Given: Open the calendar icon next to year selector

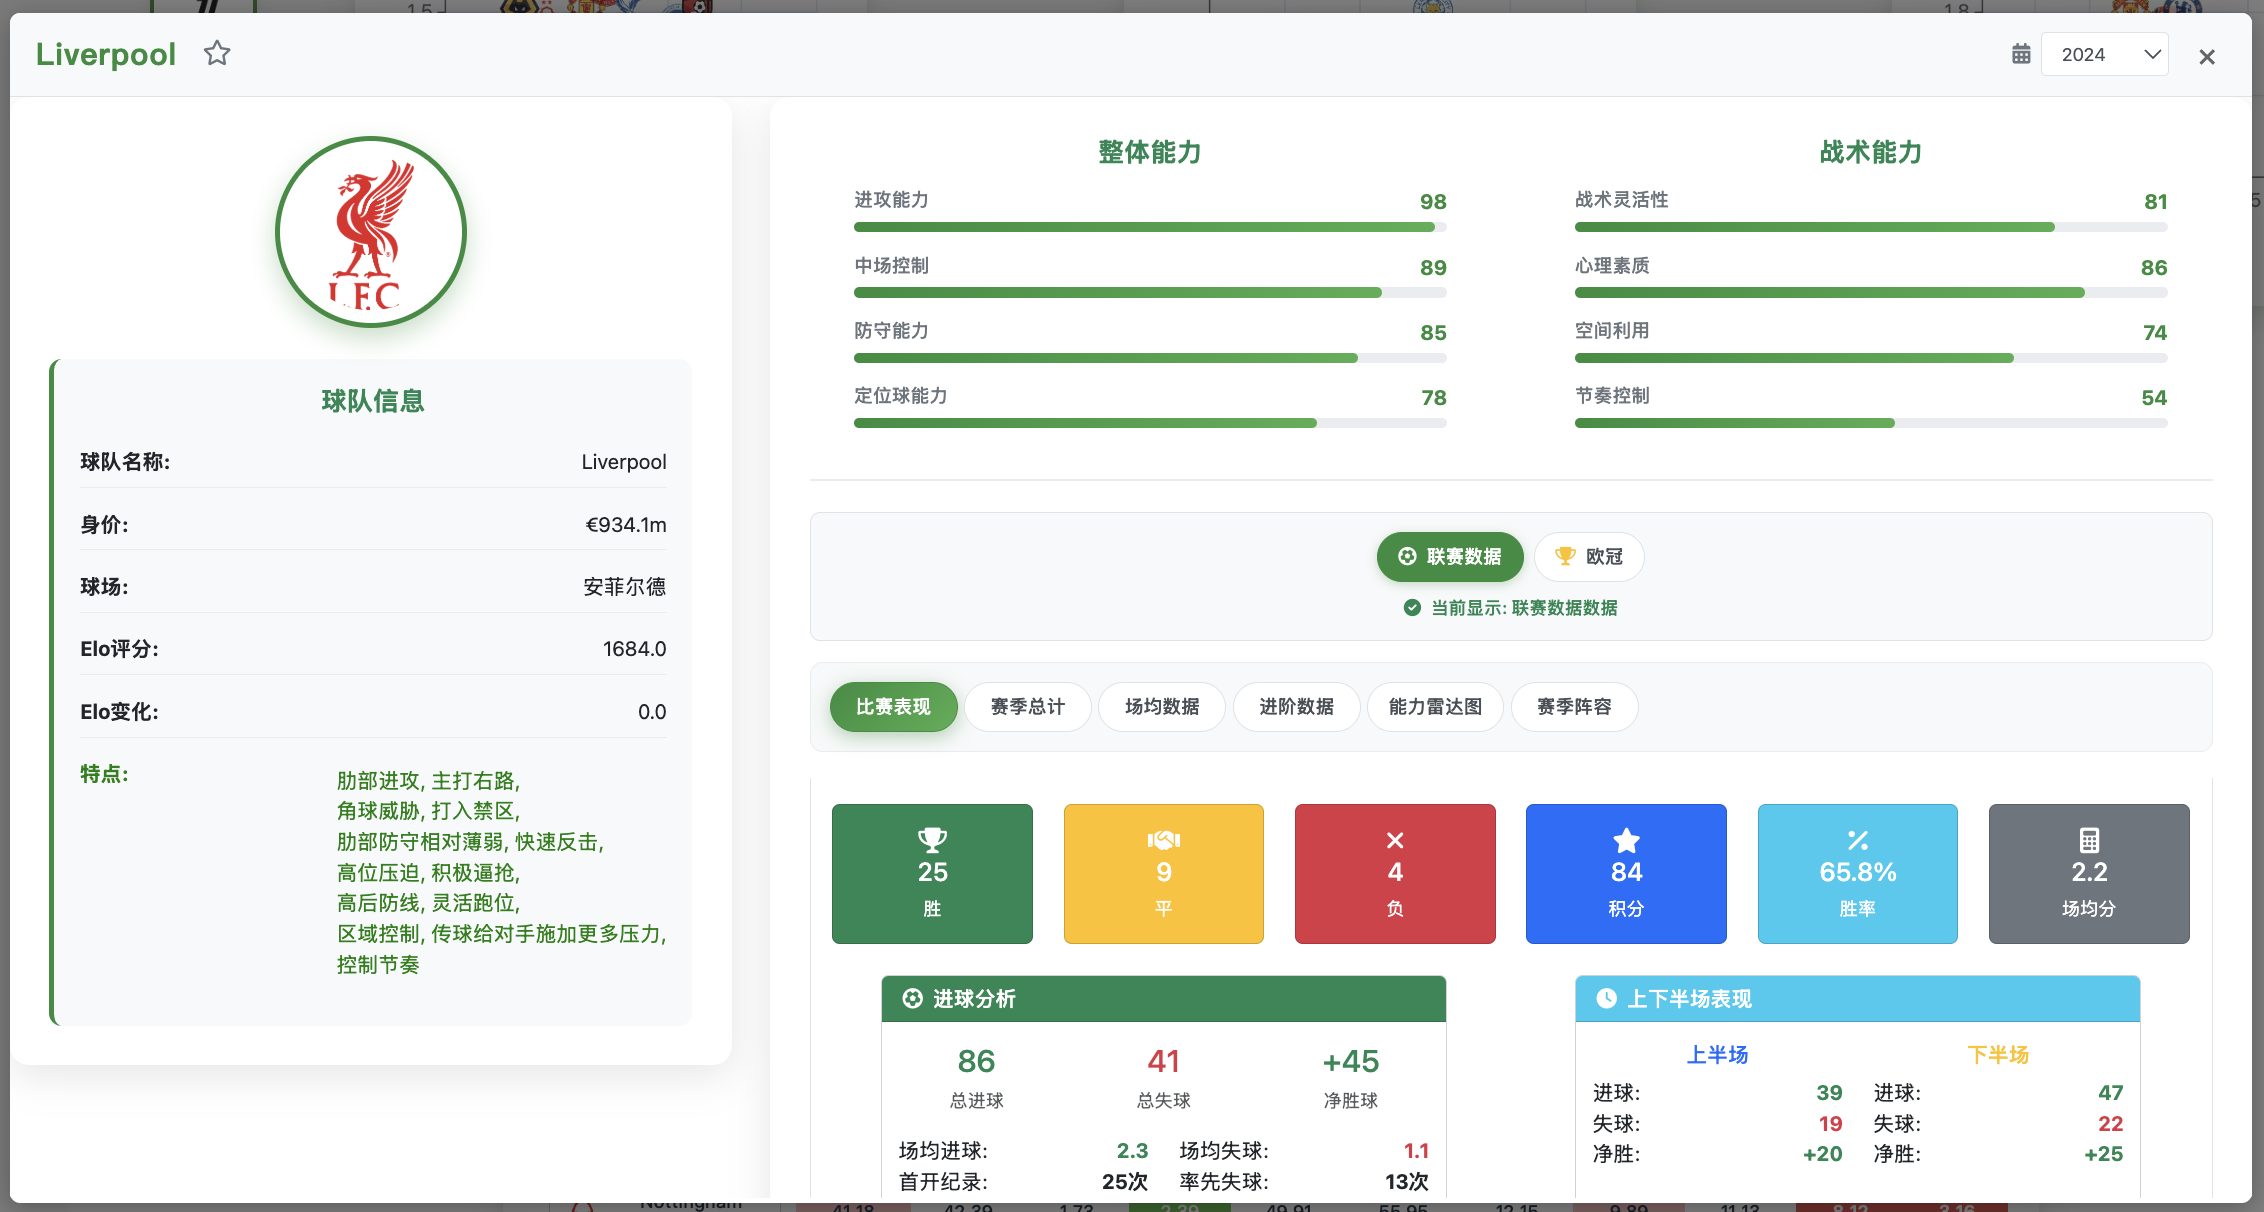Looking at the screenshot, I should click(2019, 54).
